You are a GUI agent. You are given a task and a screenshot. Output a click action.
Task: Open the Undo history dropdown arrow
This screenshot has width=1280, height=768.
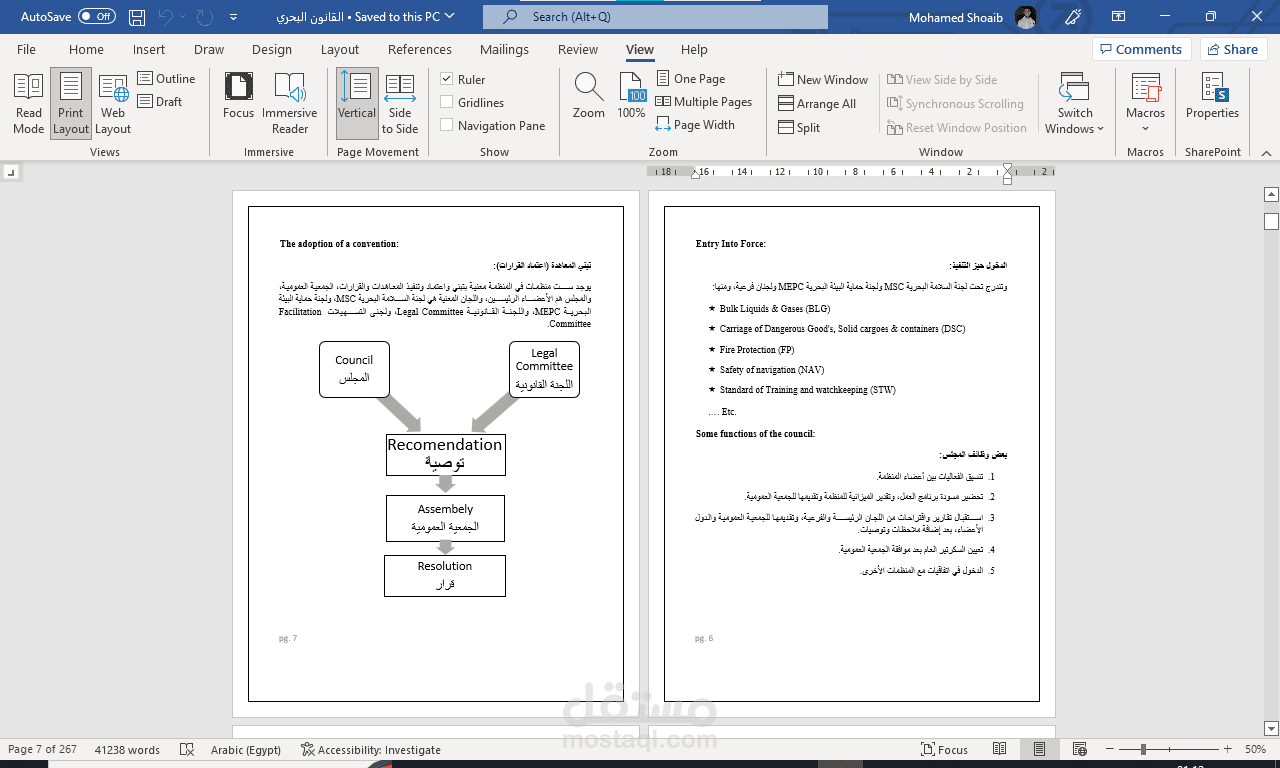click(183, 17)
